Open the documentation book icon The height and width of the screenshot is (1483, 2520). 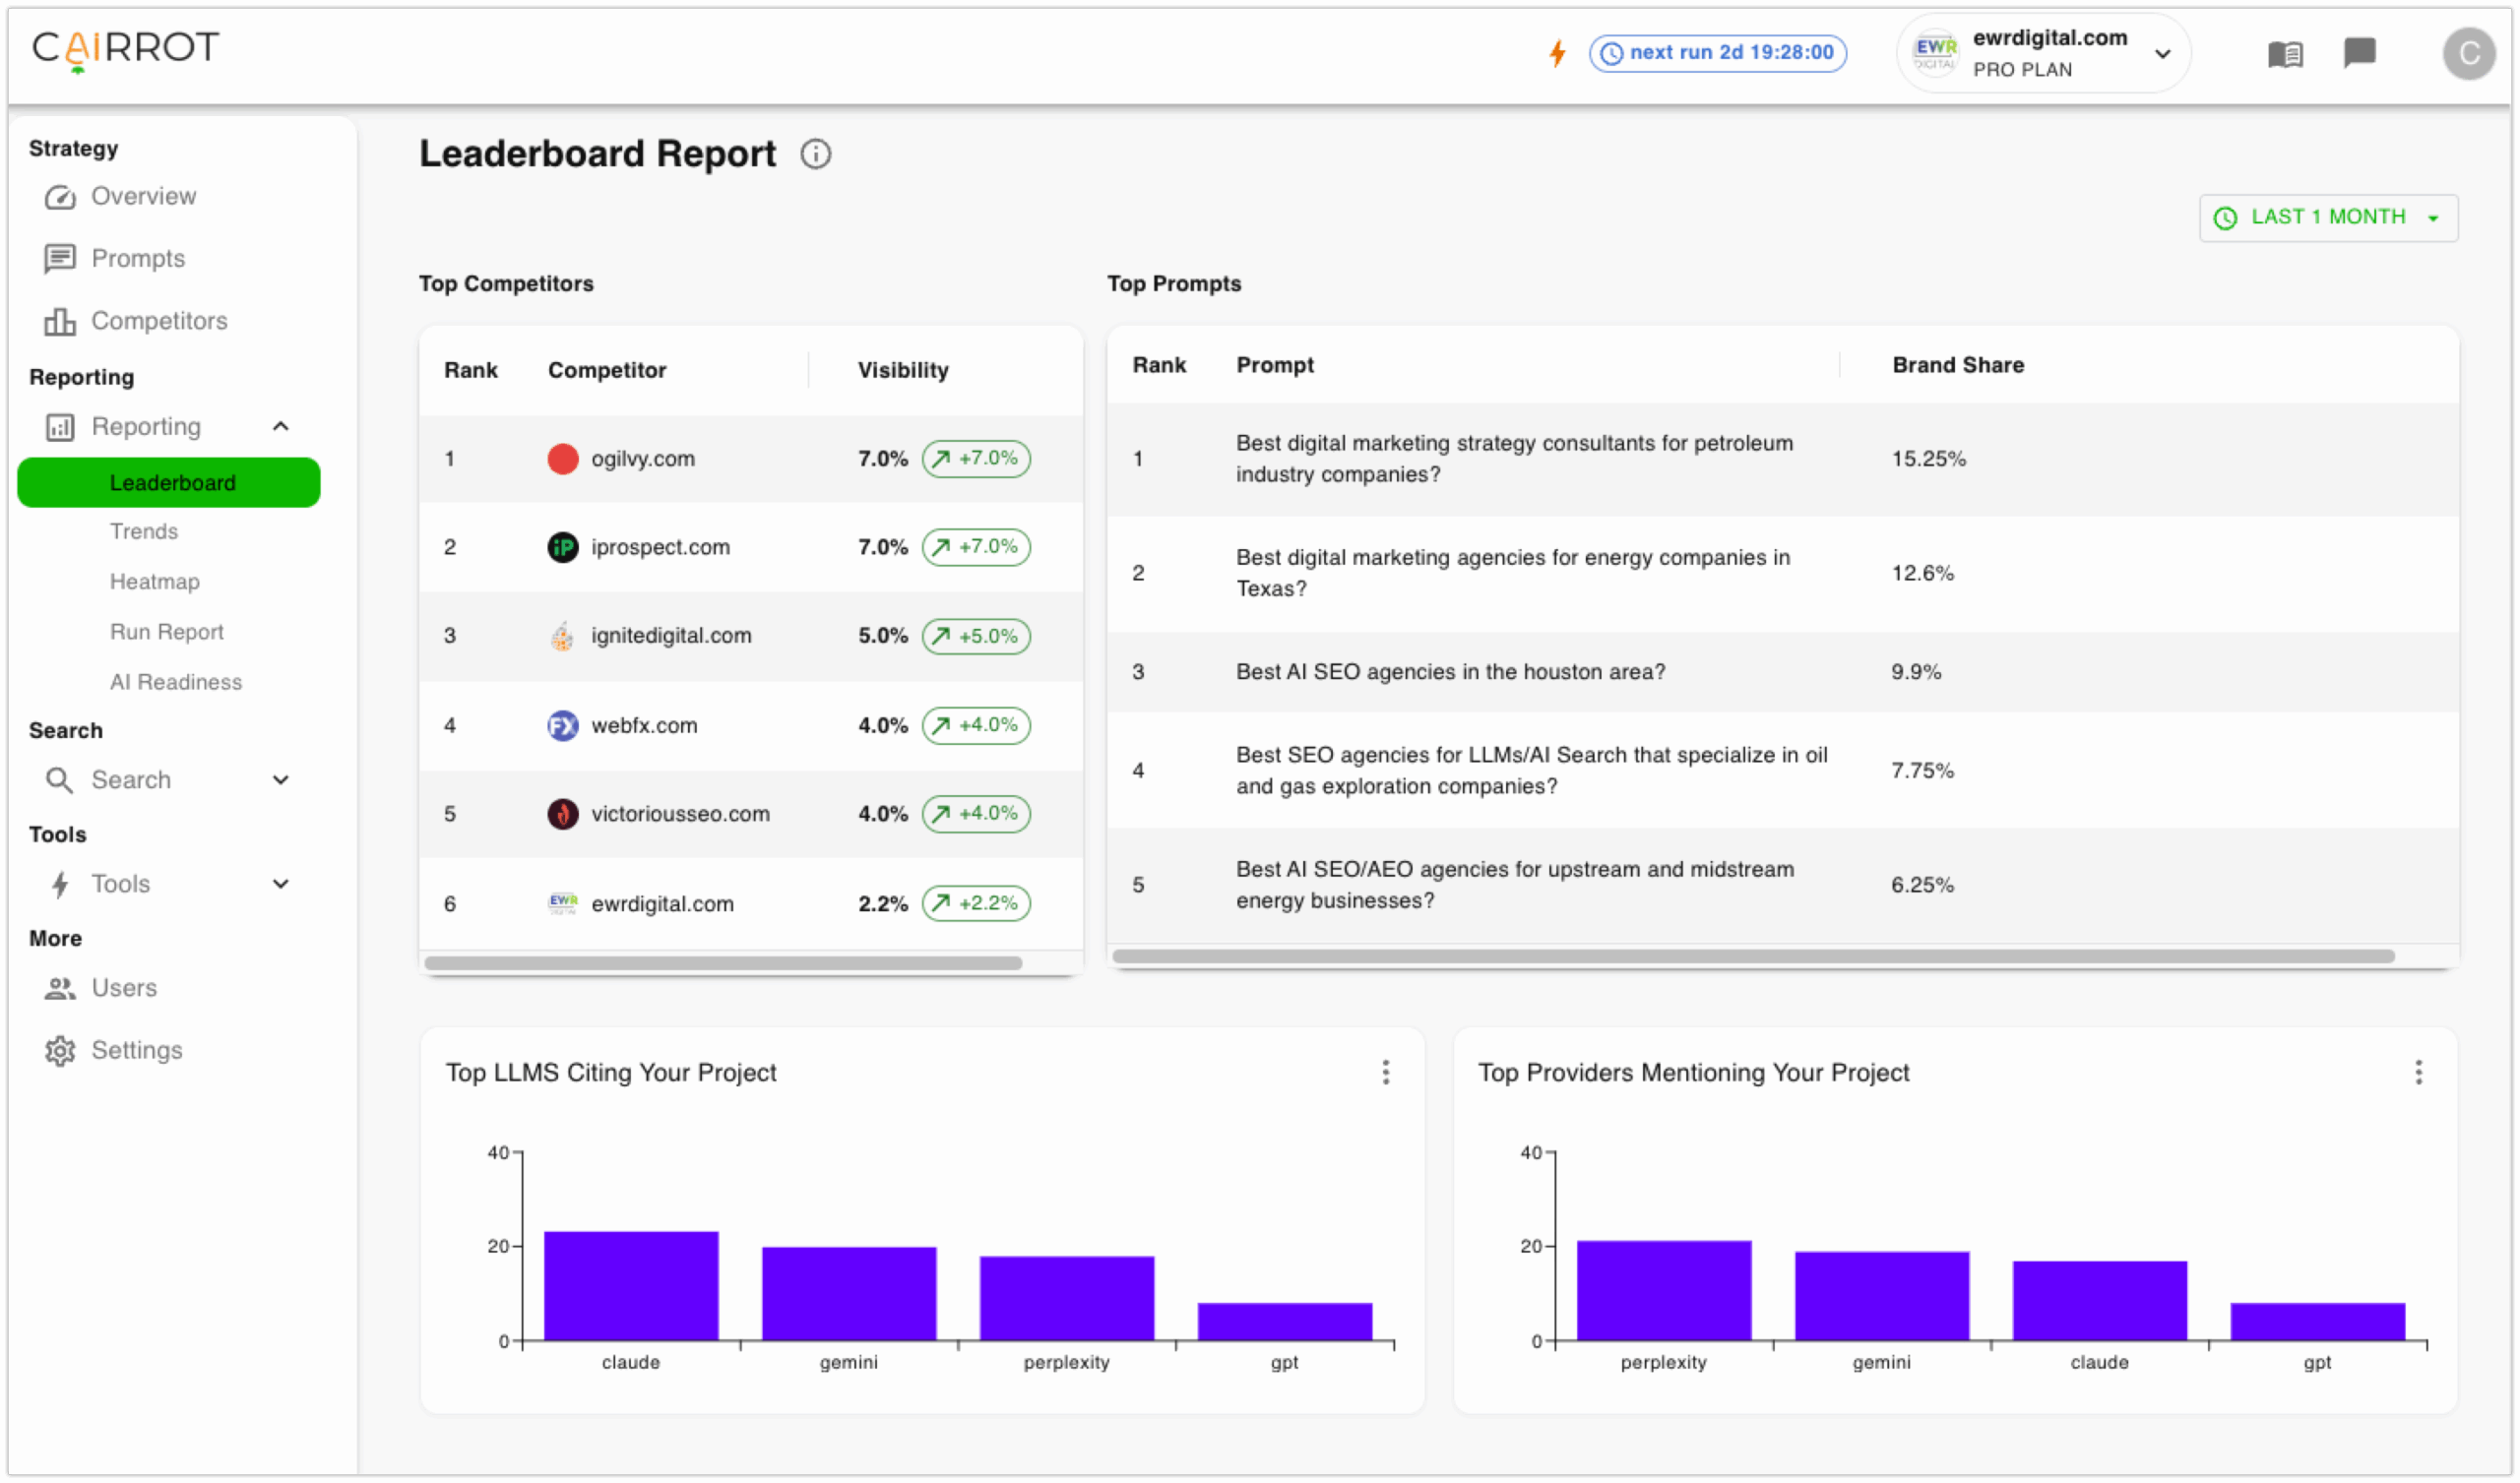(x=2285, y=53)
